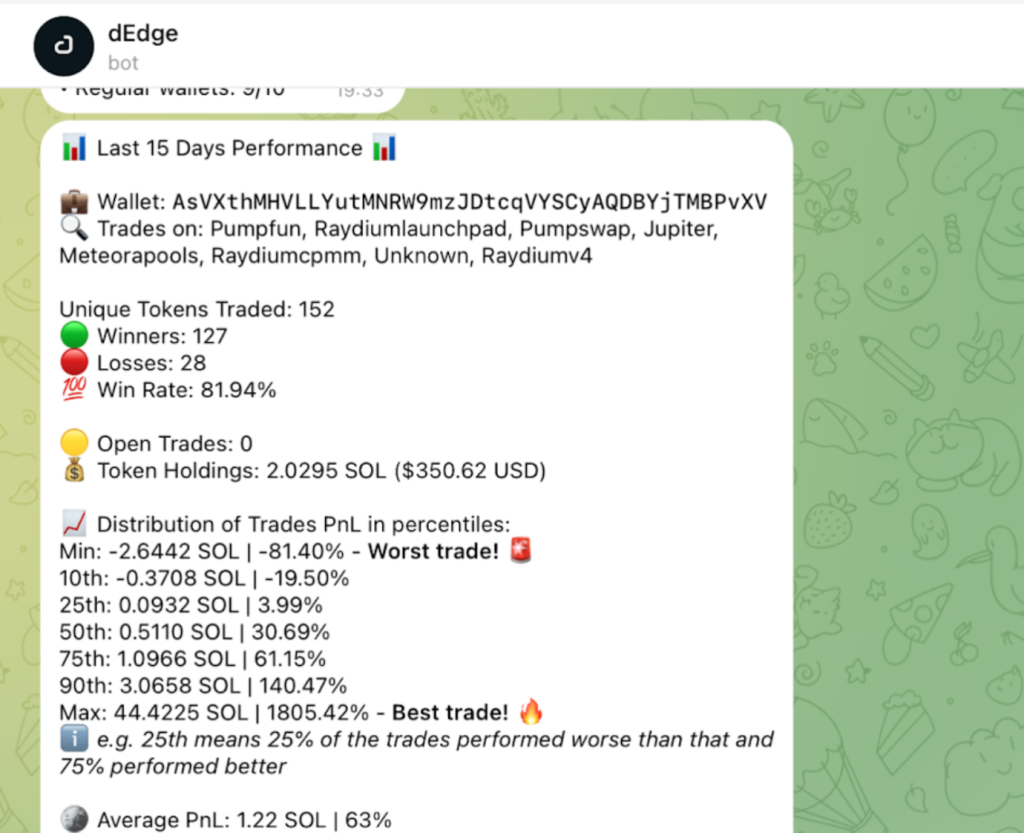Viewport: 1024px width, 833px height.
Task: Click the green Winners circle icon
Action: [74, 336]
